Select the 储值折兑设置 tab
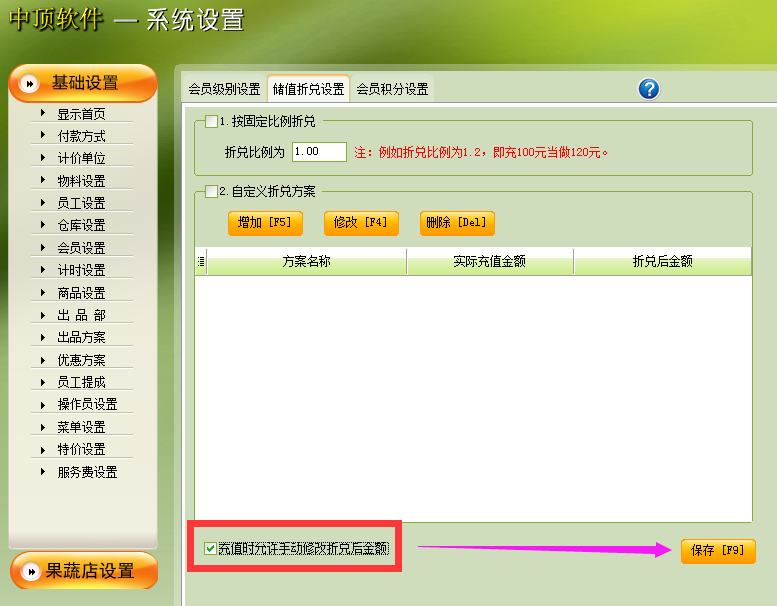The height and width of the screenshot is (606, 777). (x=308, y=89)
